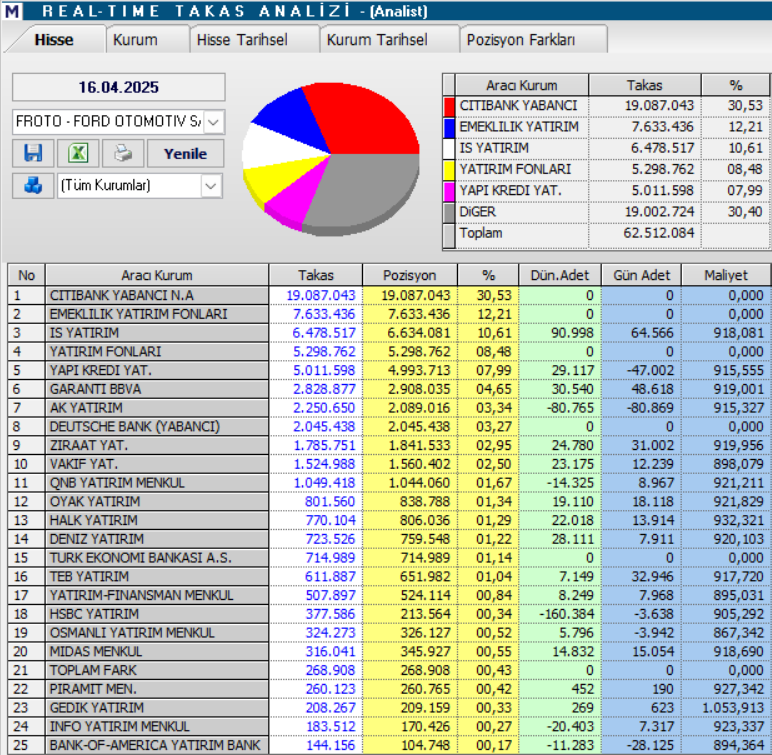Viewport: 772px width, 755px height.
Task: Click the 16.04.2025 date button
Action: (x=119, y=87)
